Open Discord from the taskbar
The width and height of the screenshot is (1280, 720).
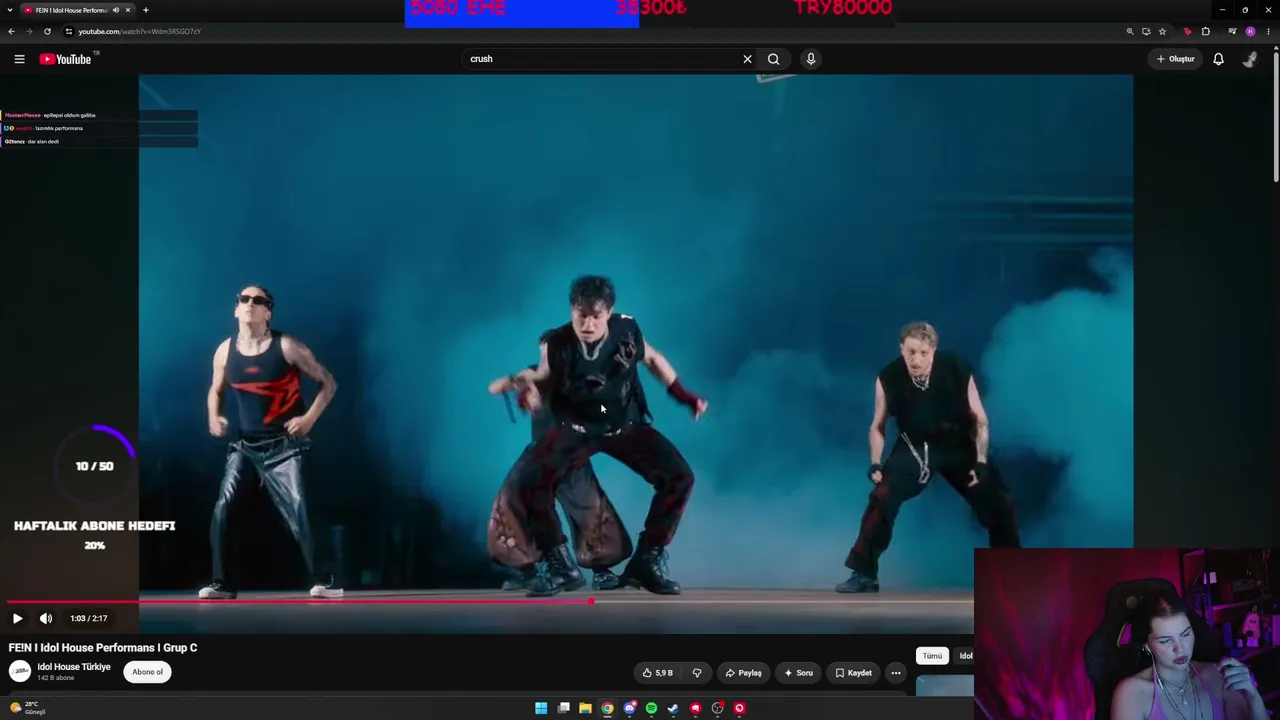pos(629,708)
